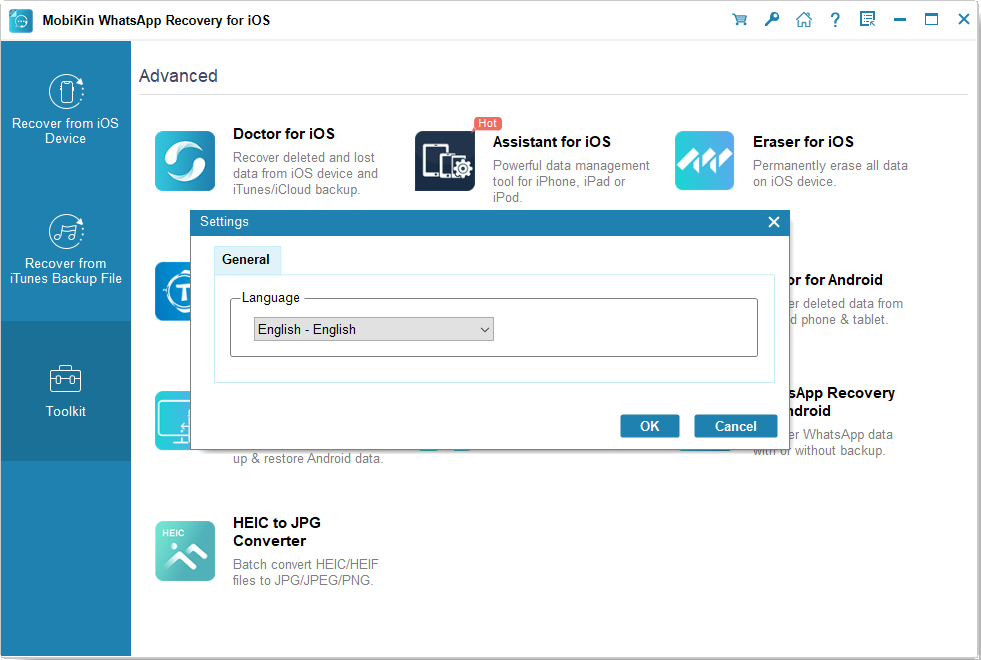The image size is (981, 660).
Task: Click the HEIC to JPG Converter icon
Action: coord(185,551)
